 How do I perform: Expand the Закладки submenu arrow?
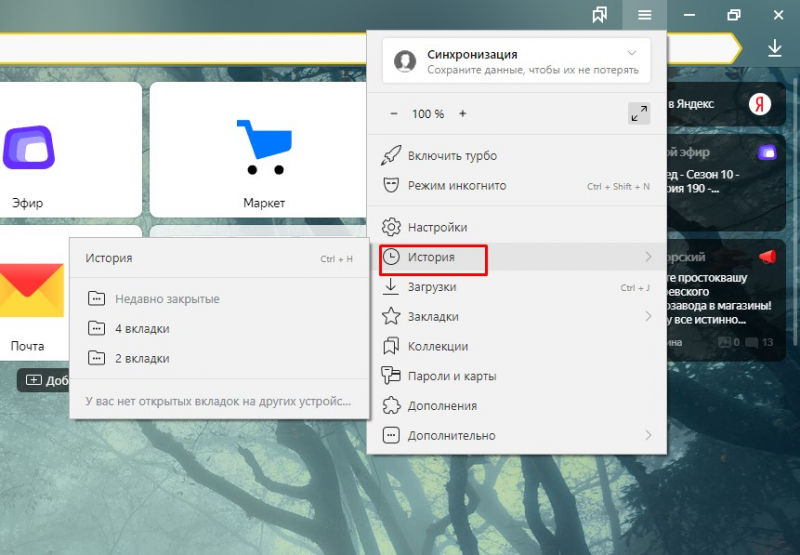(x=648, y=316)
